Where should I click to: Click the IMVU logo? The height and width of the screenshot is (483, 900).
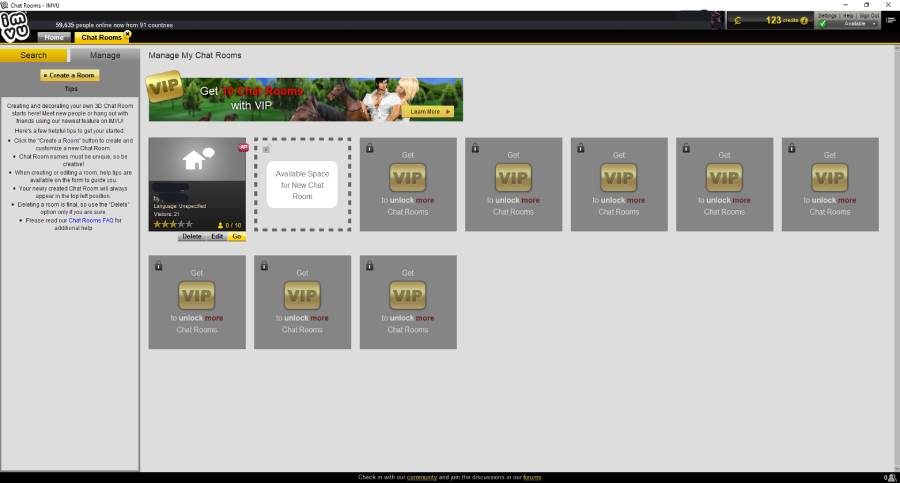pyautogui.click(x=14, y=27)
